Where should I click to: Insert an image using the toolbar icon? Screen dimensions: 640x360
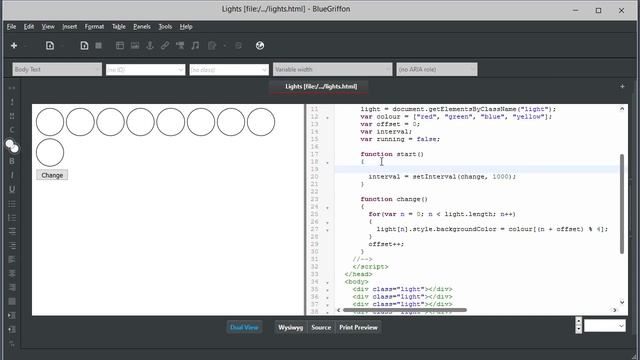[x=135, y=46]
